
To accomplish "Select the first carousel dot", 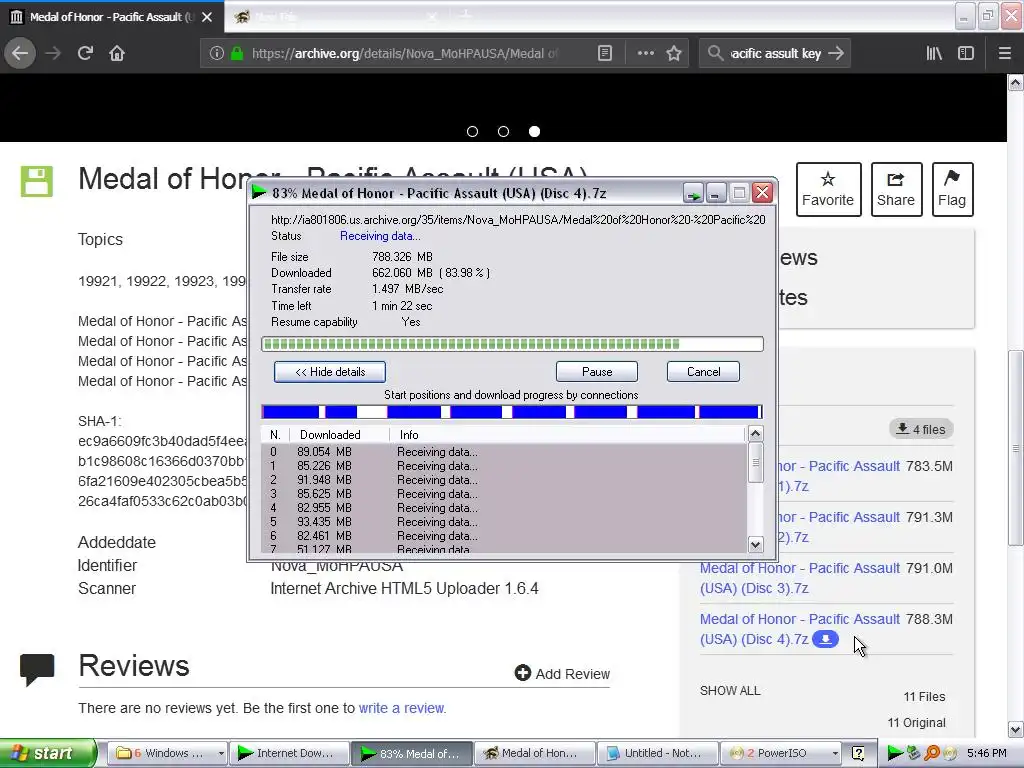I will (472, 131).
